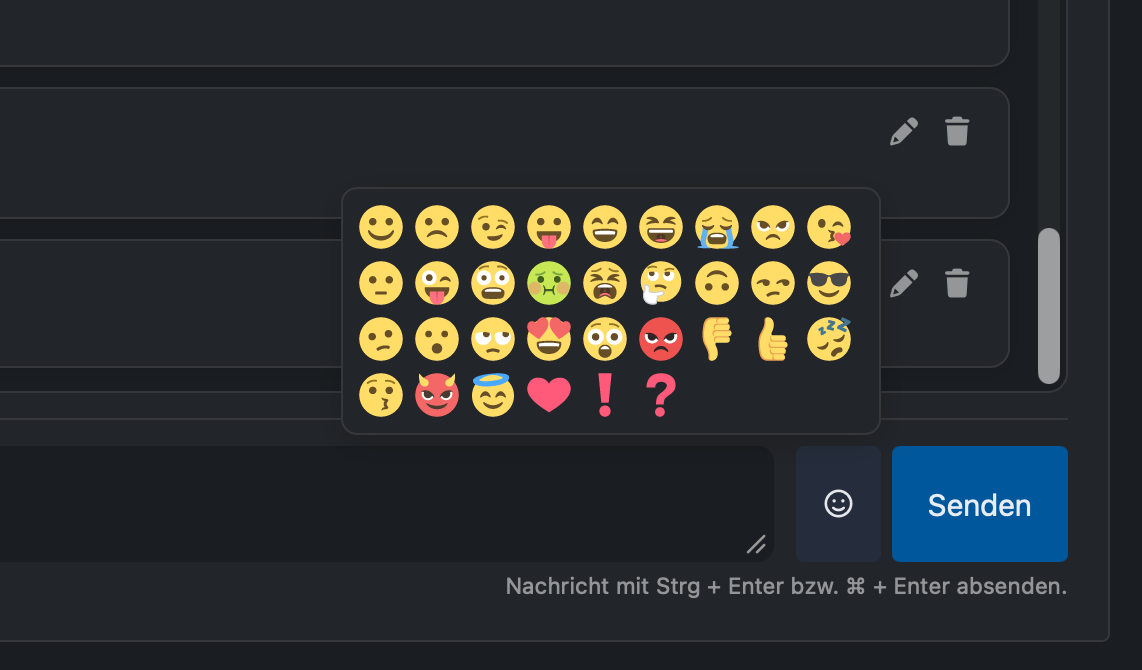Choose the sleeping face emoji
Viewport: 1142px width, 670px height.
(x=829, y=339)
